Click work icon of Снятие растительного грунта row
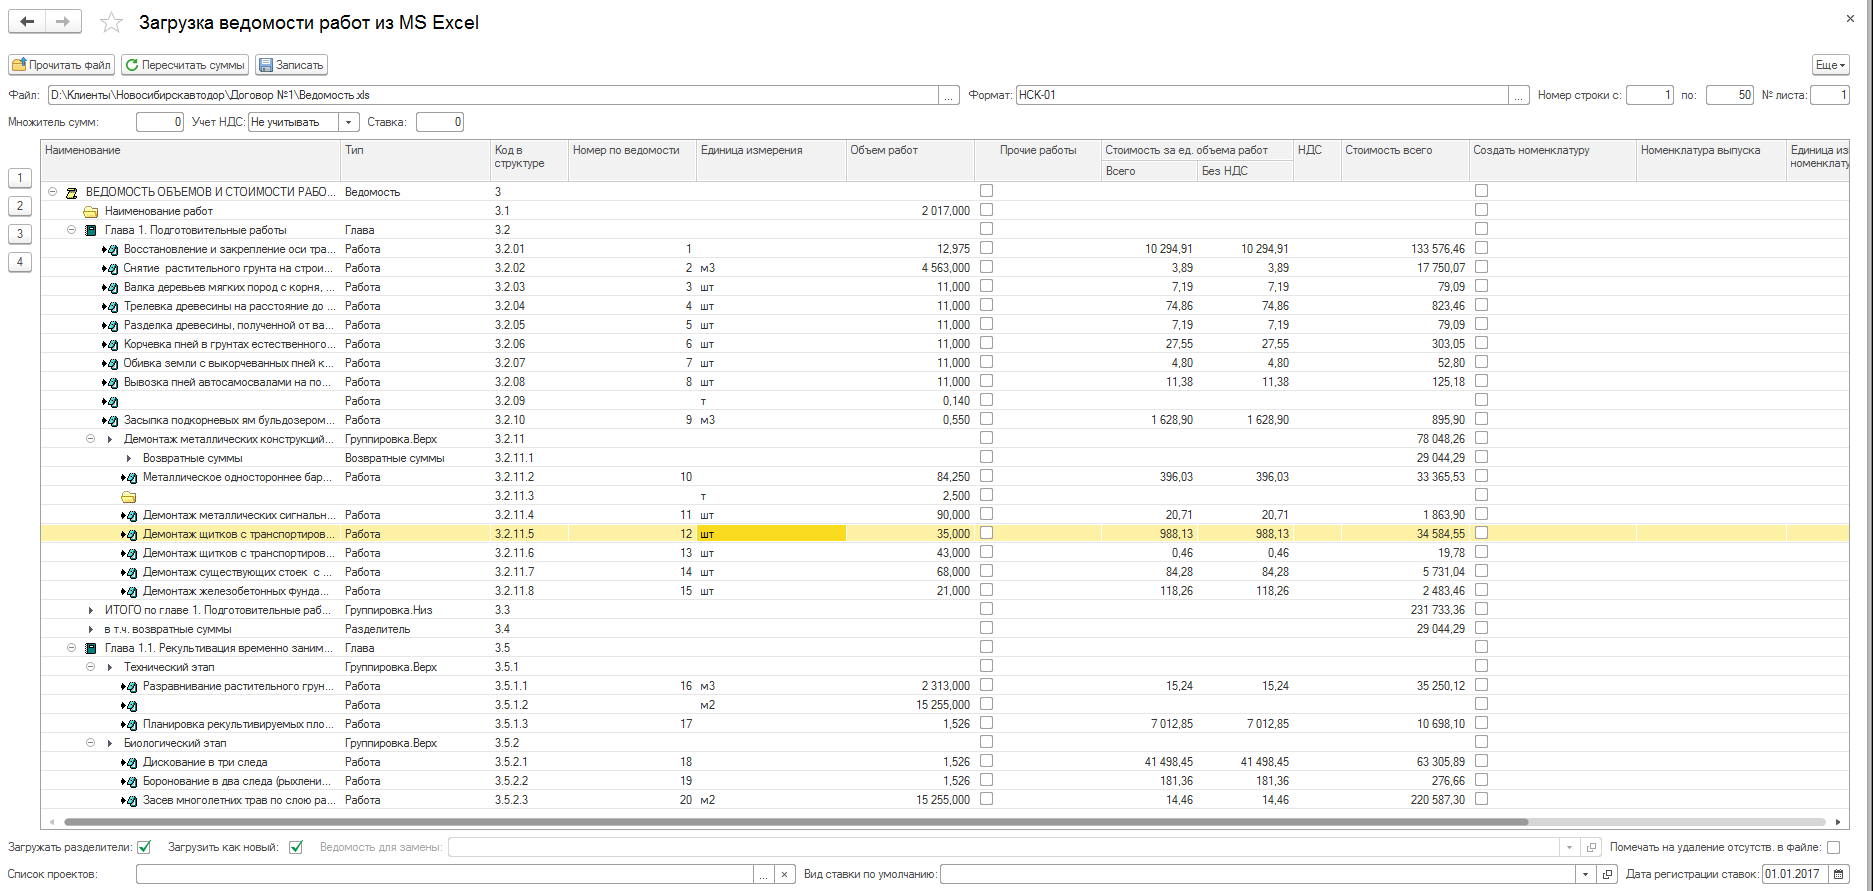Image resolution: width=1873 pixels, height=891 pixels. [x=110, y=268]
